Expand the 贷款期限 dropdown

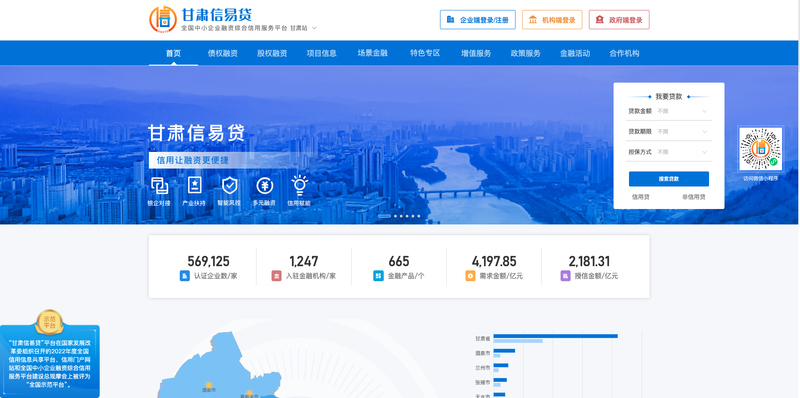coord(668,131)
